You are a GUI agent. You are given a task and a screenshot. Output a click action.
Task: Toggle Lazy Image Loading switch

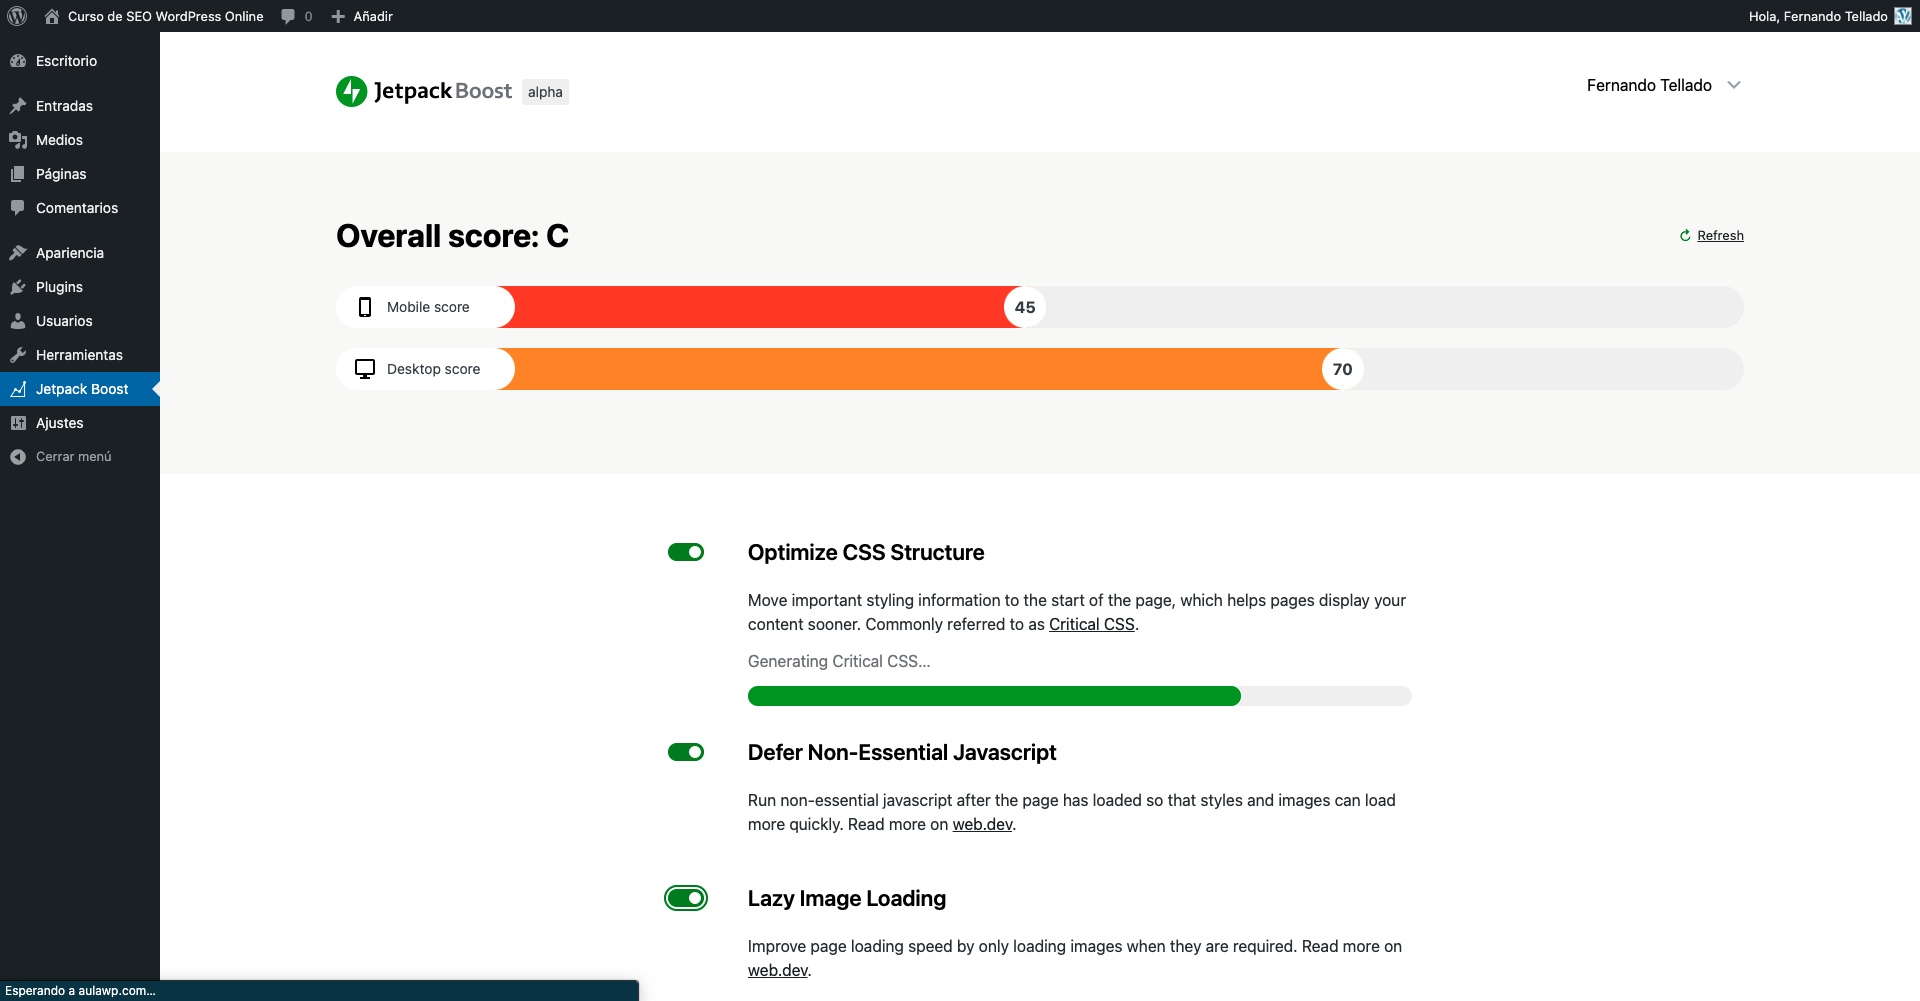pos(686,898)
